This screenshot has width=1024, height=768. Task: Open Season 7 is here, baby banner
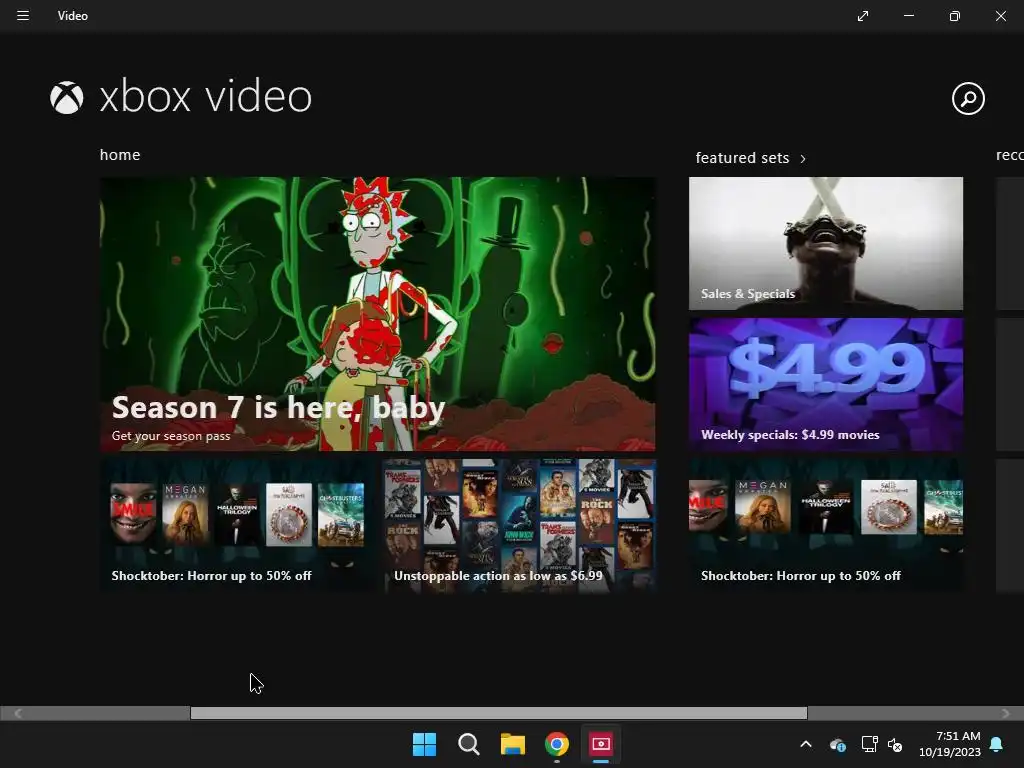click(x=377, y=314)
